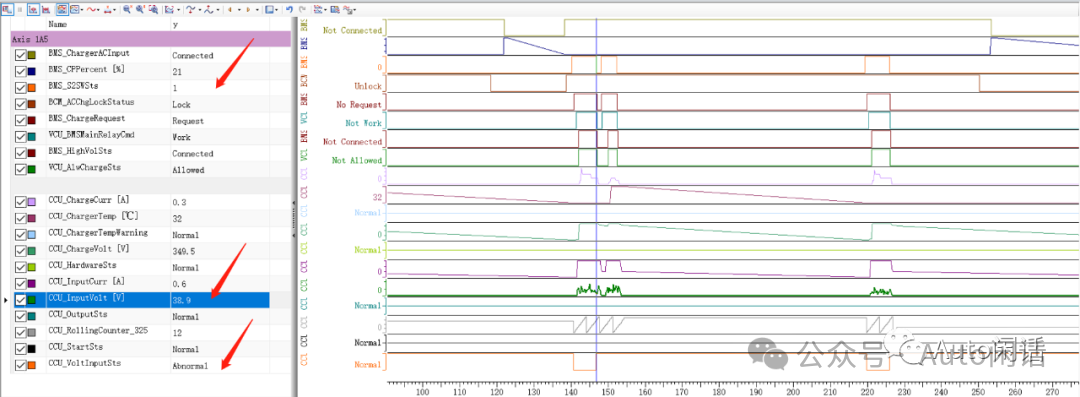1080x397 pixels.
Task: Click the blue undo arrow icon
Action: point(289,10)
